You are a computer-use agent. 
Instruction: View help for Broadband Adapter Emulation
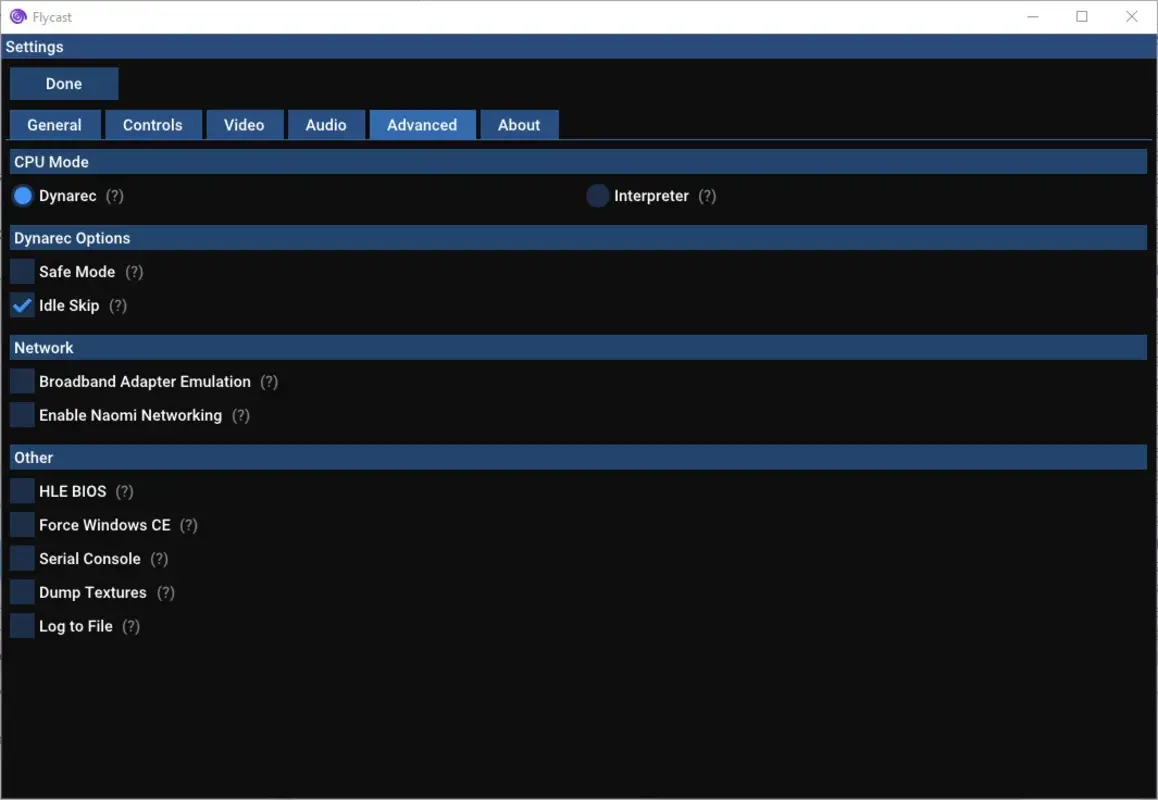[x=268, y=381]
